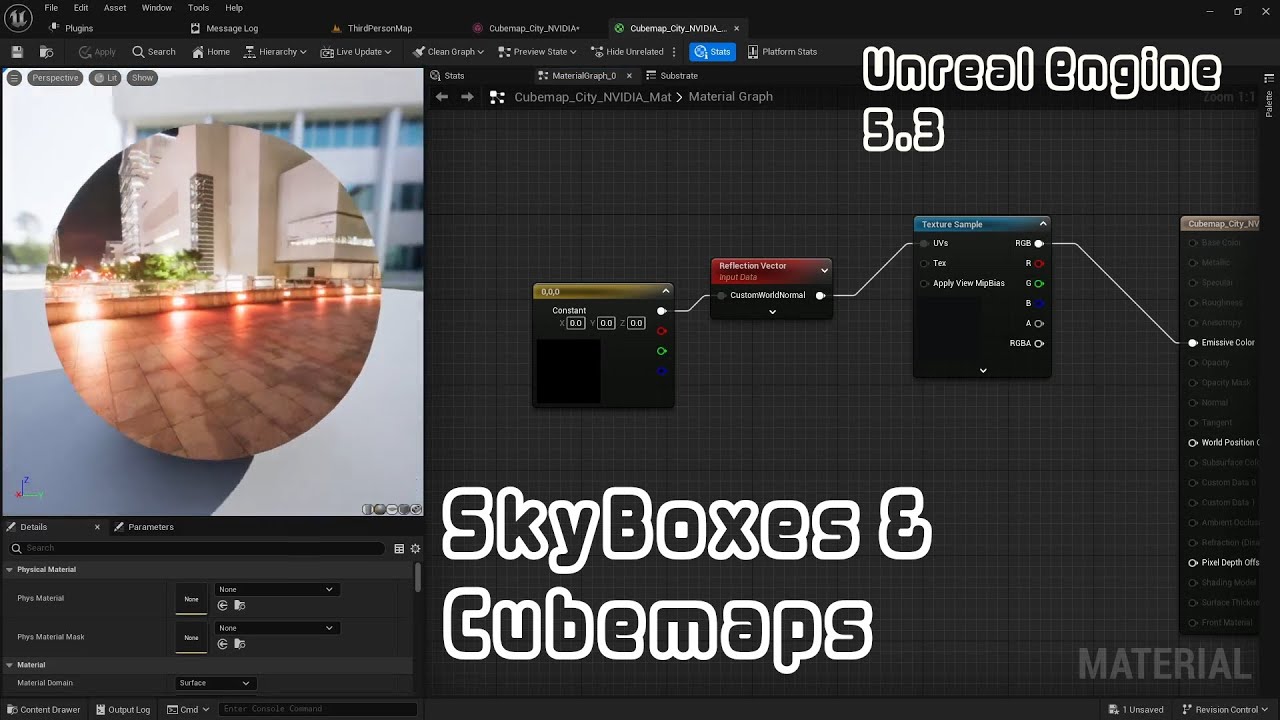Click Texture Sample UVs input pin
Image resolution: width=1280 pixels, height=720 pixels.
coord(924,243)
